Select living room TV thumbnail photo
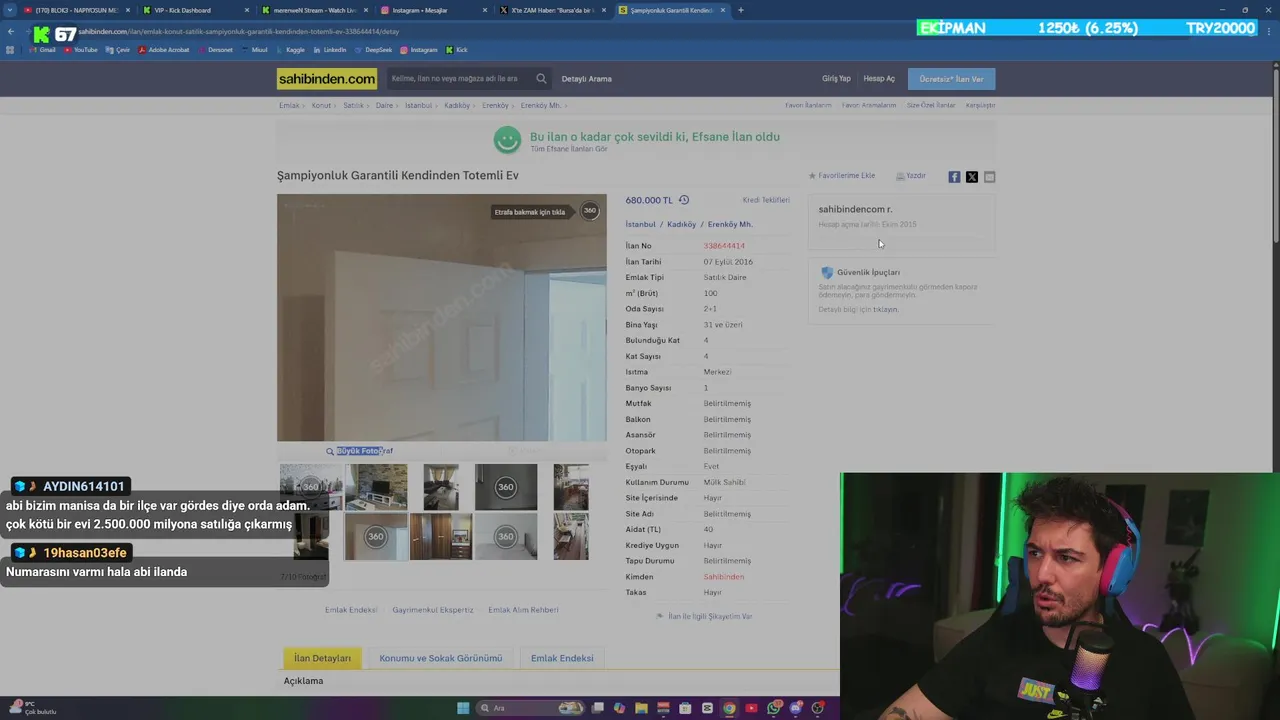This screenshot has height=720, width=1280. pos(376,487)
